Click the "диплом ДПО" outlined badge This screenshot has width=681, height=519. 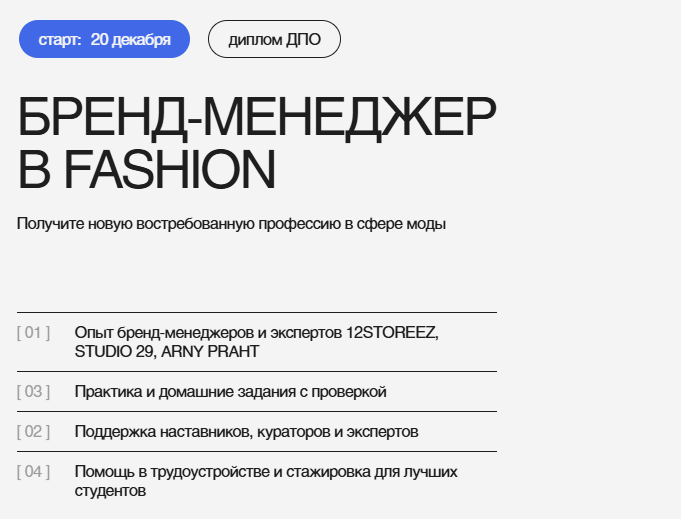(x=274, y=39)
